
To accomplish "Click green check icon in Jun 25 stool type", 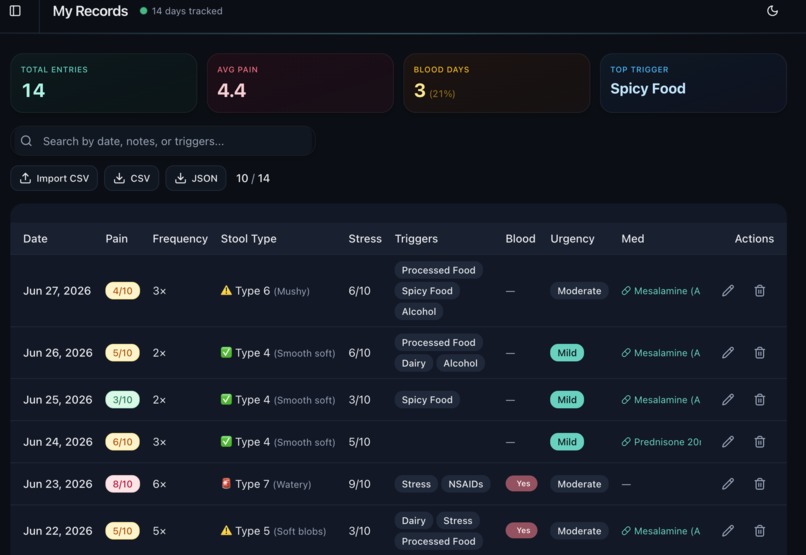I will click(x=226, y=399).
